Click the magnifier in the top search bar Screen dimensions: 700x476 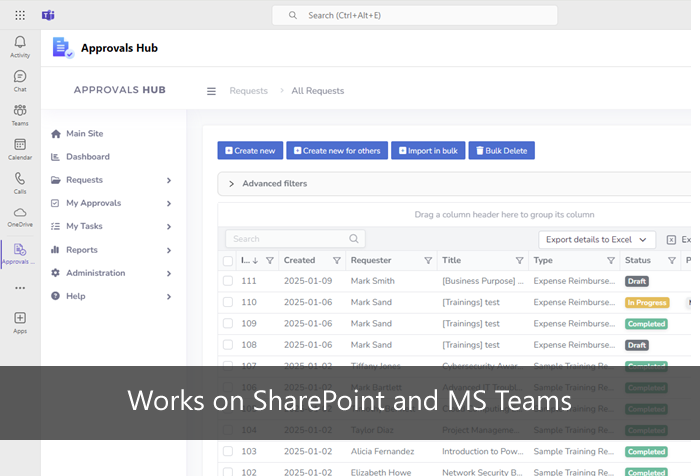292,16
